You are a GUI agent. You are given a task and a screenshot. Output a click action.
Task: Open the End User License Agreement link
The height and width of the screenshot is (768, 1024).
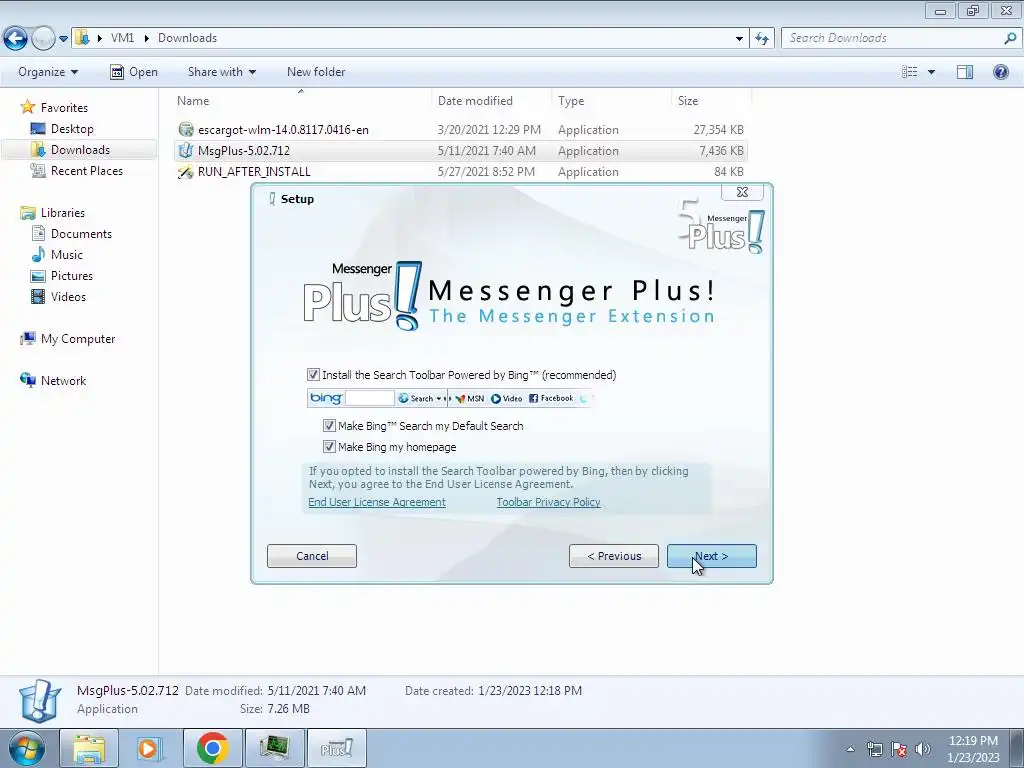point(377,502)
